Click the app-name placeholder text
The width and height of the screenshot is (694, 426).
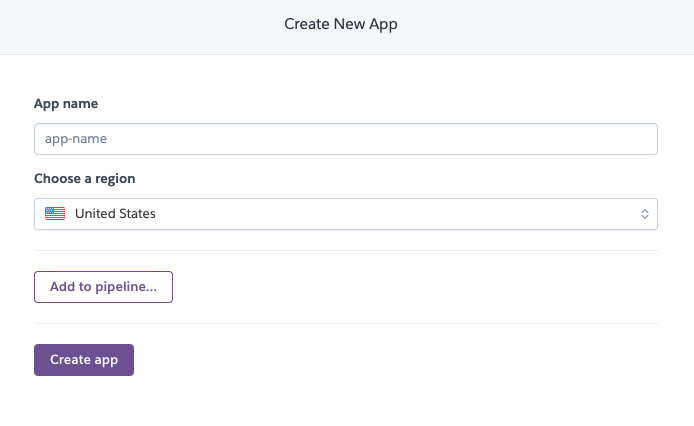[x=76, y=139]
